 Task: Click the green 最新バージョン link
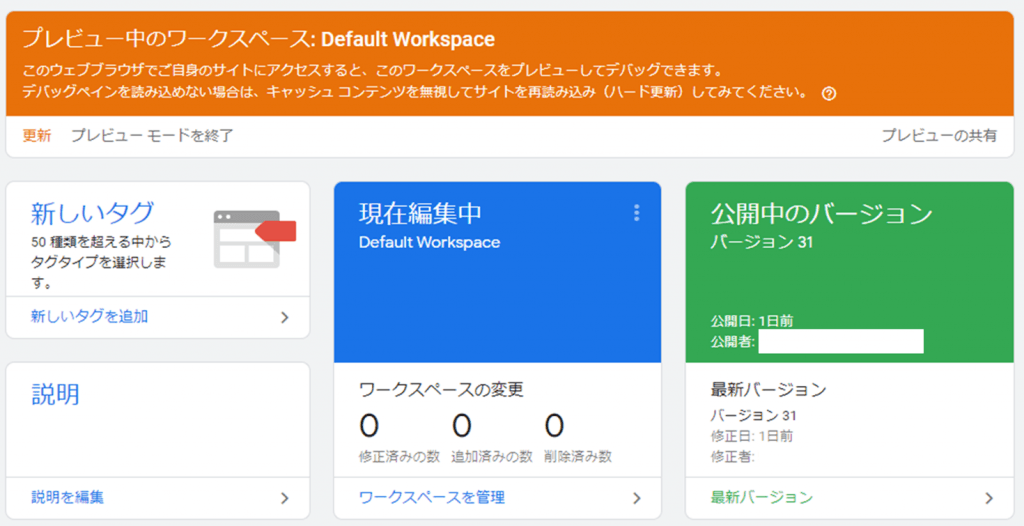[x=761, y=497]
